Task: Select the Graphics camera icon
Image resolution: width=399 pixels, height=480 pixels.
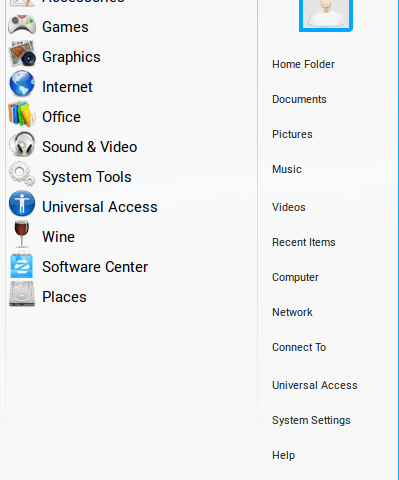Action: tap(22, 54)
